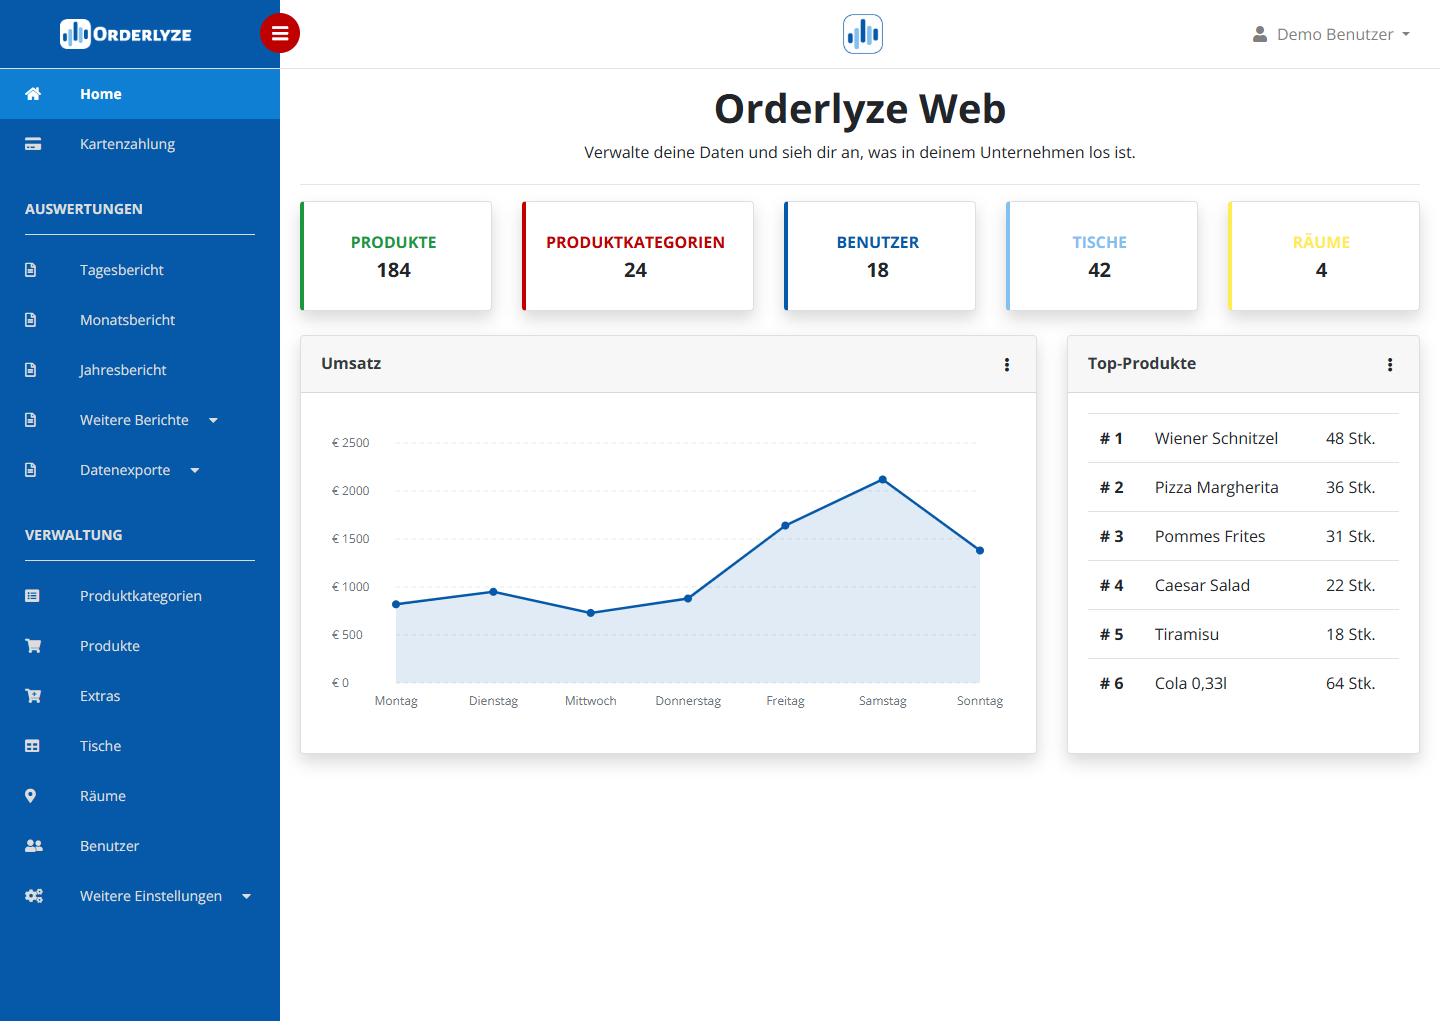This screenshot has width=1440, height=1021.
Task: Click the PRODUKTE 184 summary card
Action: (x=396, y=256)
